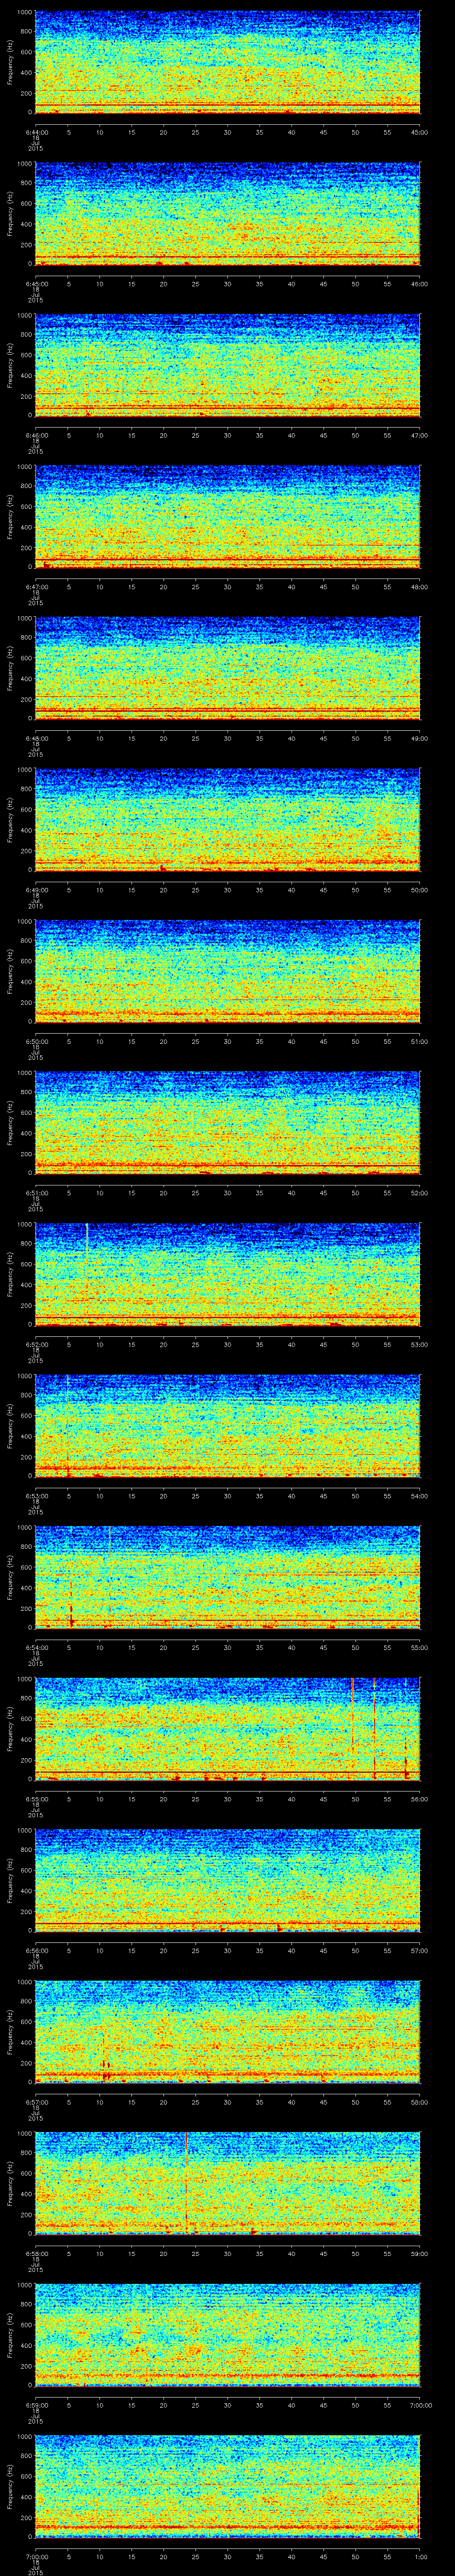
Task: Select the spectrogram panel starting at 6:55:00
Action: (228, 1729)
